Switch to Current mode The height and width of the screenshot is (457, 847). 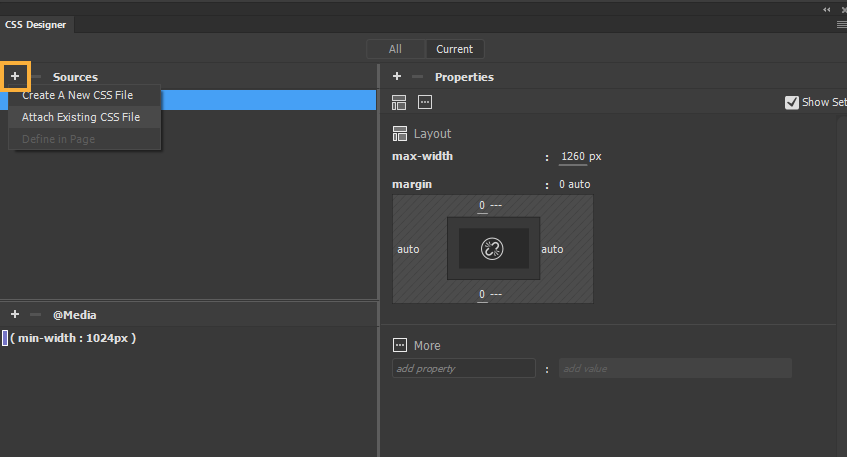(x=454, y=48)
